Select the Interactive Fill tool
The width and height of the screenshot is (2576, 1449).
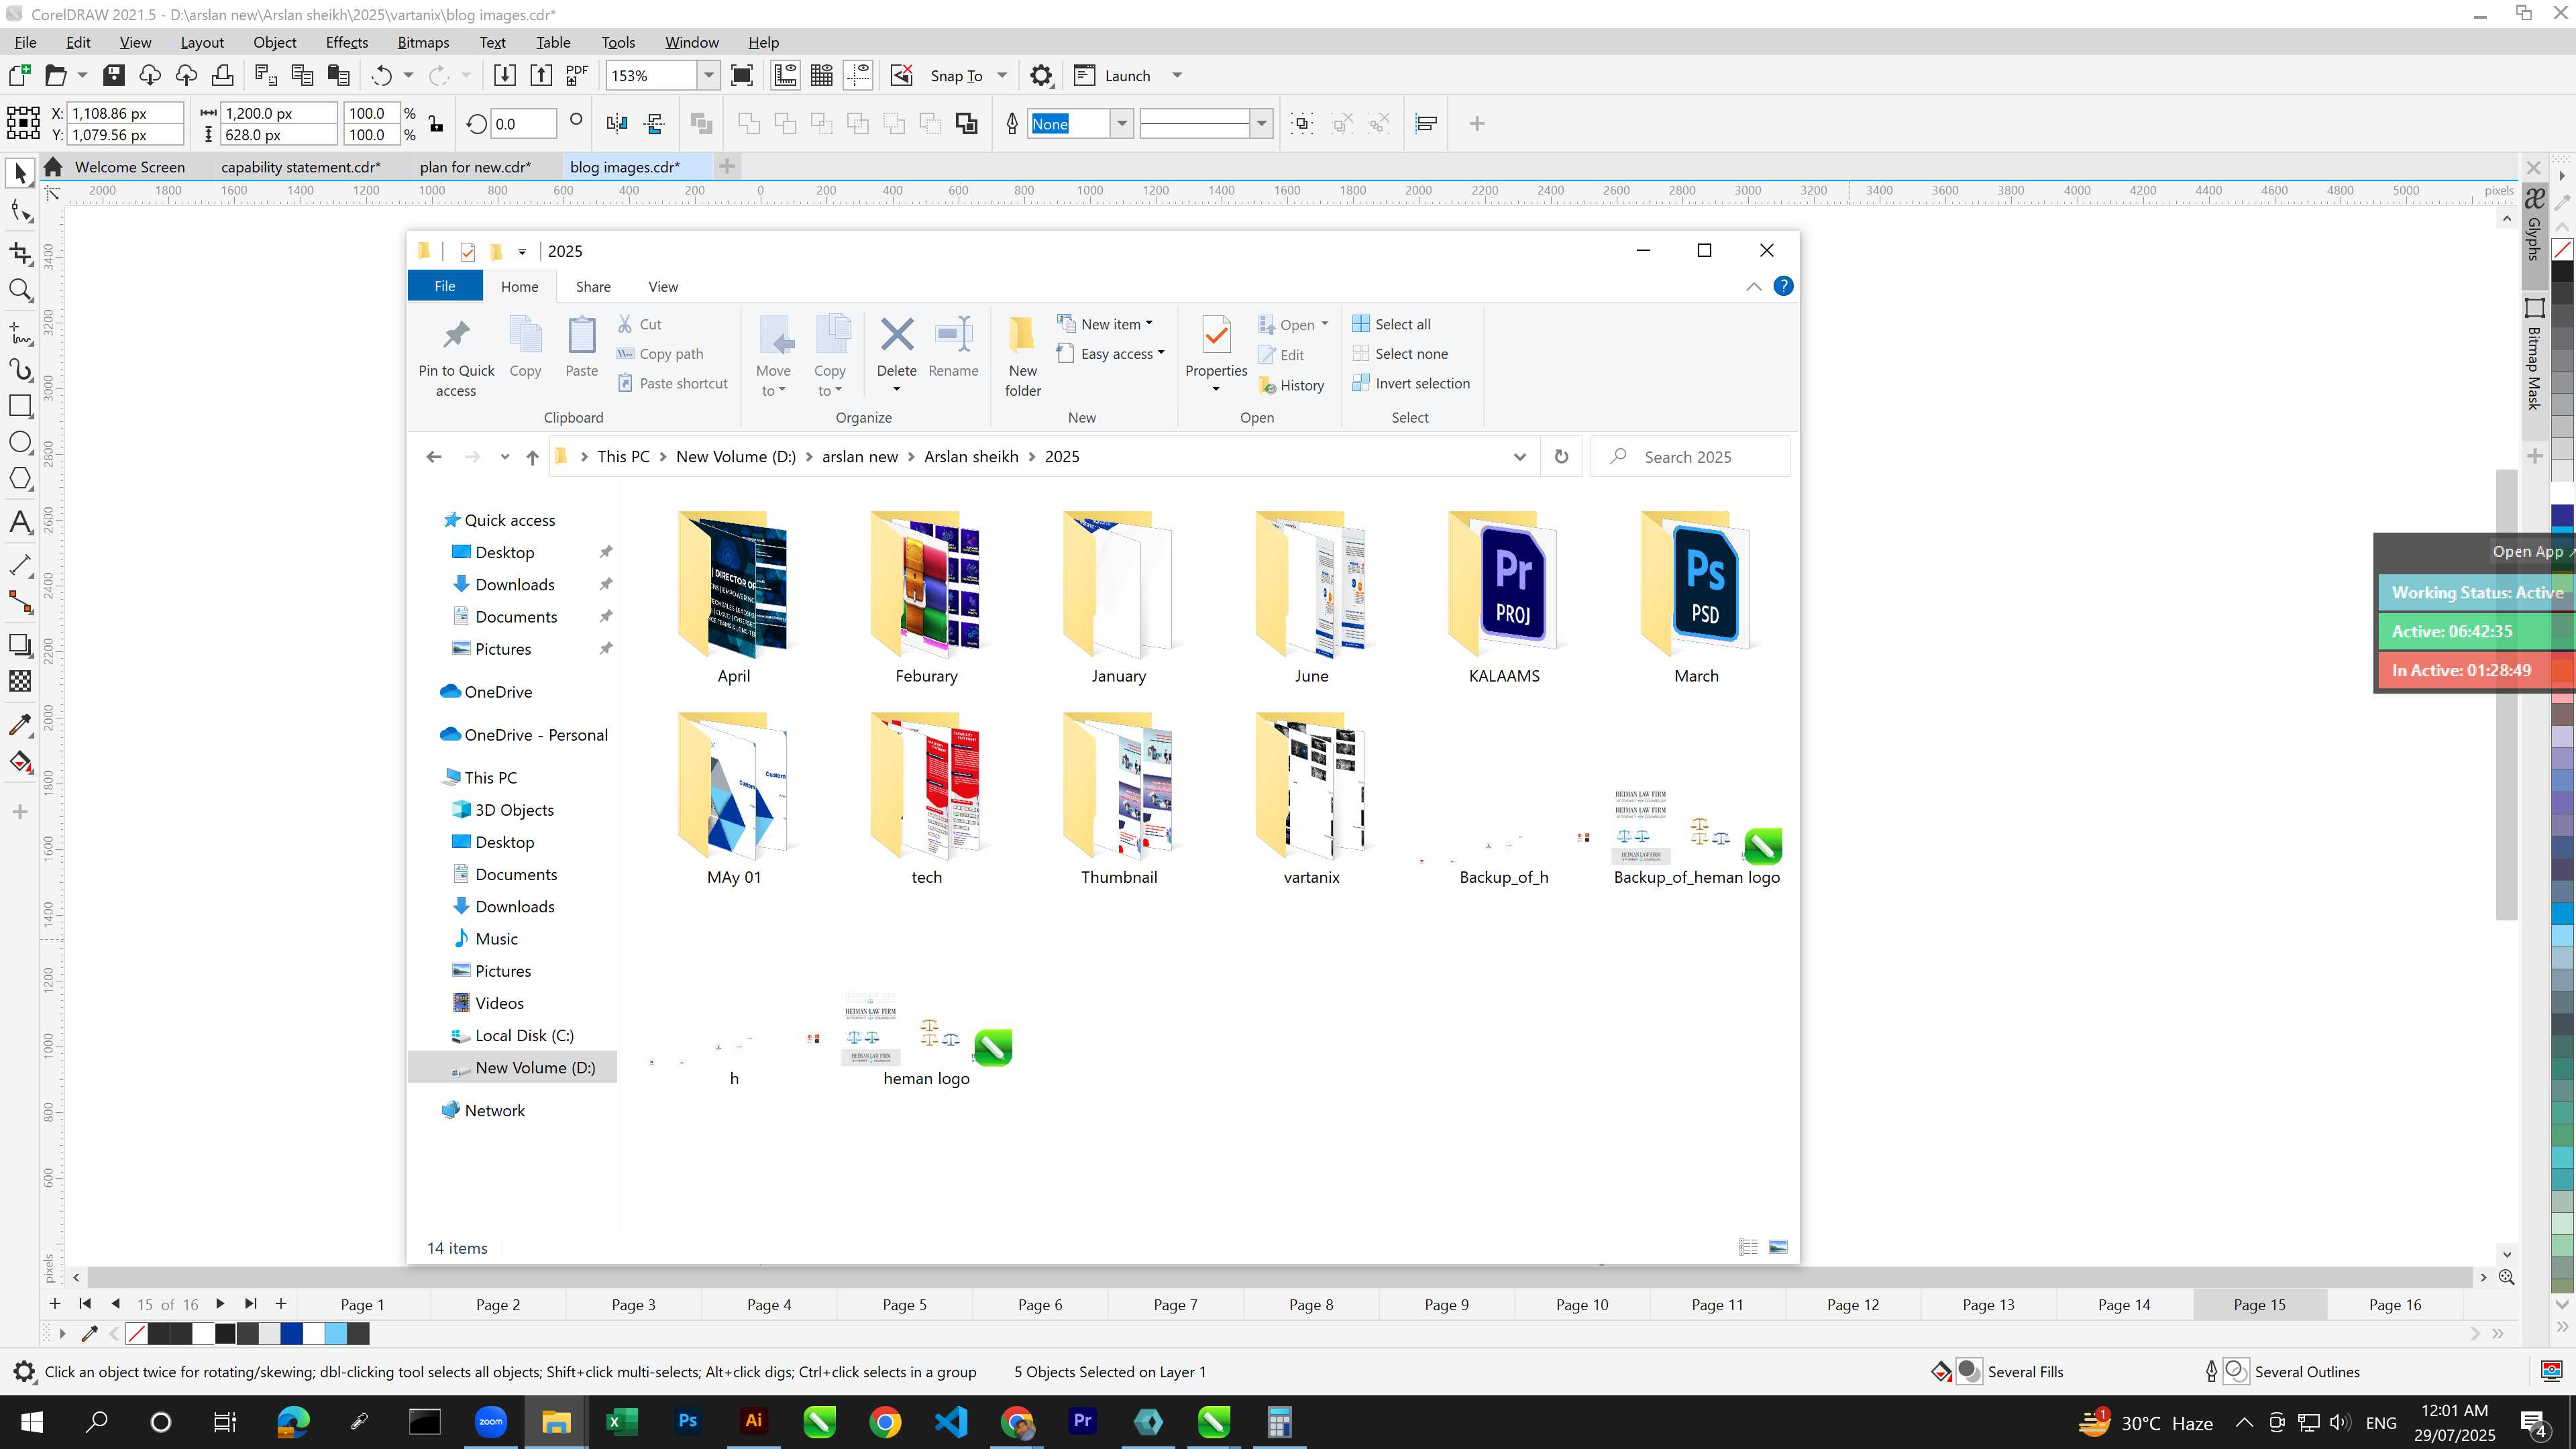click(x=20, y=762)
